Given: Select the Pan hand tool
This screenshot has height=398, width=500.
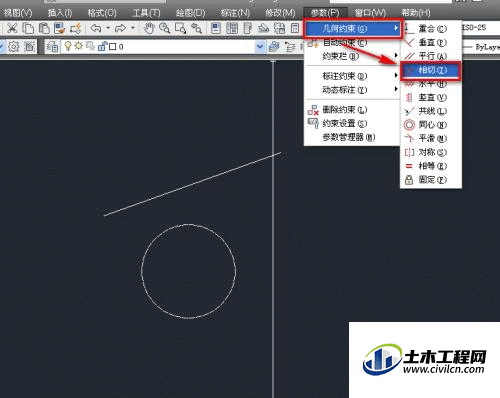Looking at the screenshot, I should 149,28.
